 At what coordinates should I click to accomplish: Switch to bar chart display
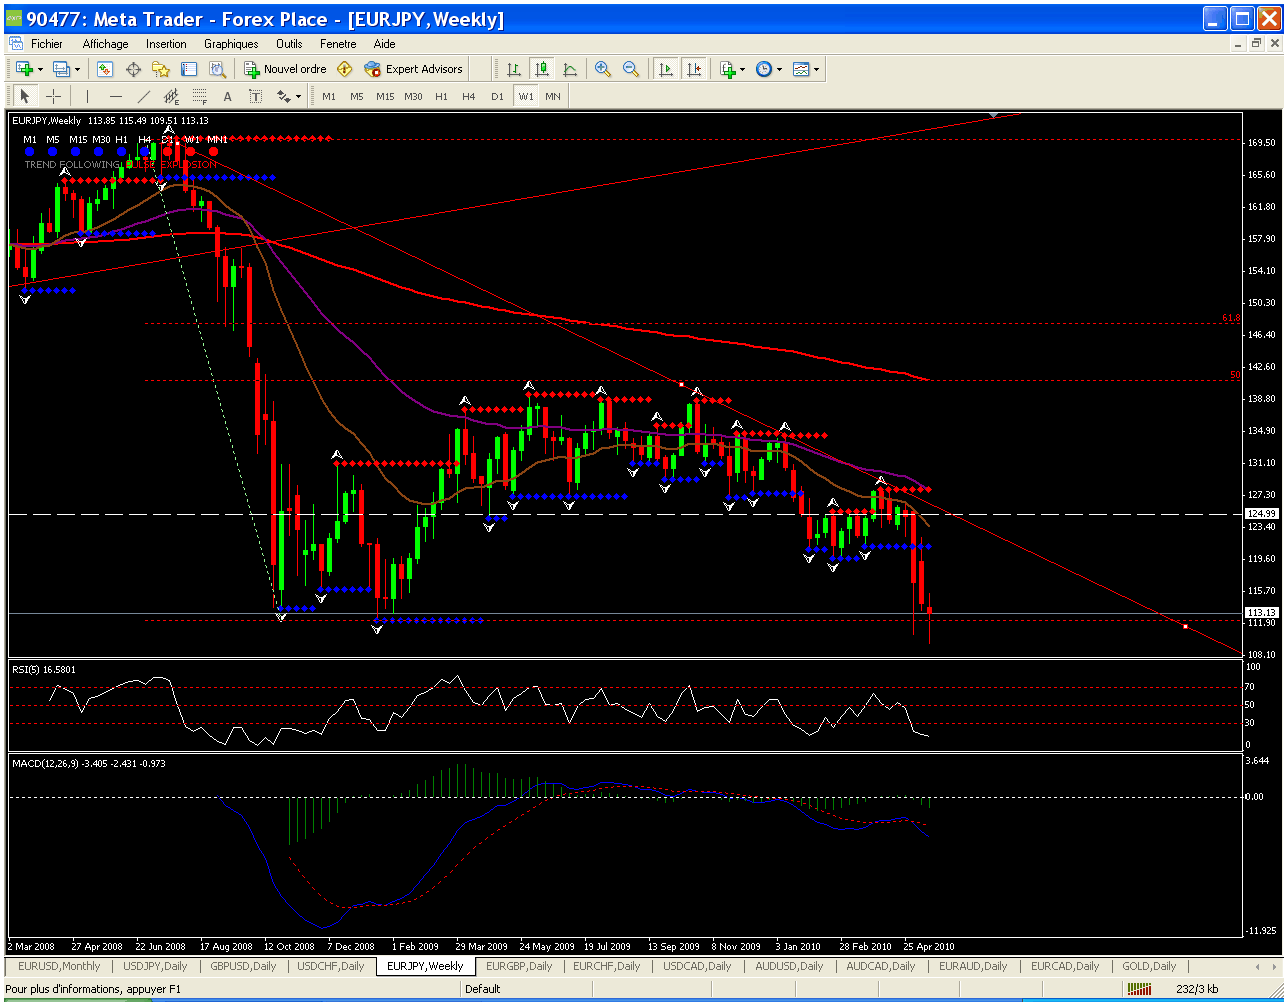[513, 69]
